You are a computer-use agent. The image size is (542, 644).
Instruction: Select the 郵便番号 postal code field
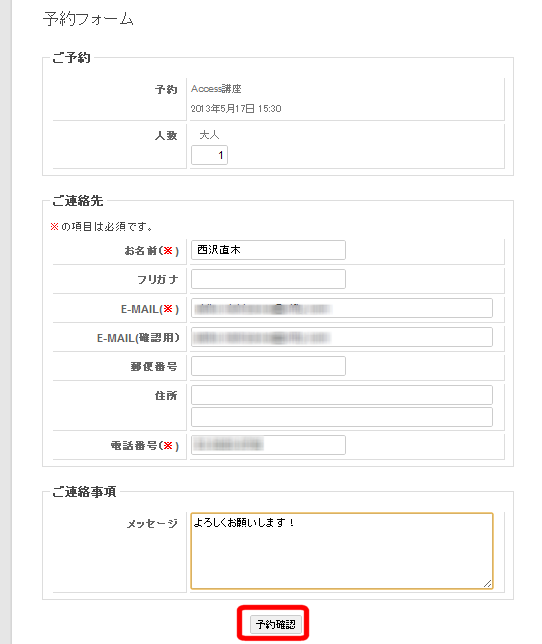tap(268, 366)
